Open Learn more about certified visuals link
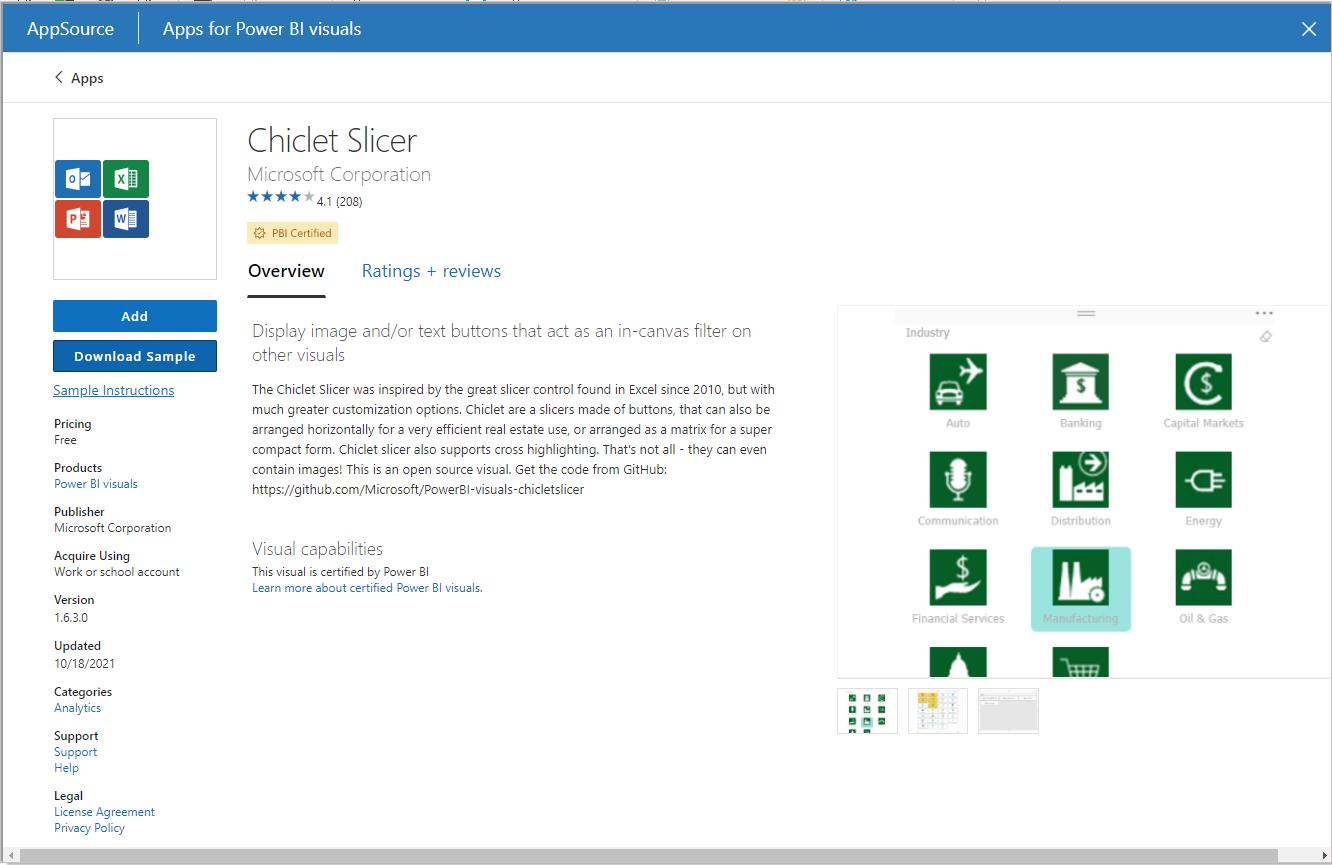This screenshot has width=1332, height=865. pyautogui.click(x=366, y=588)
